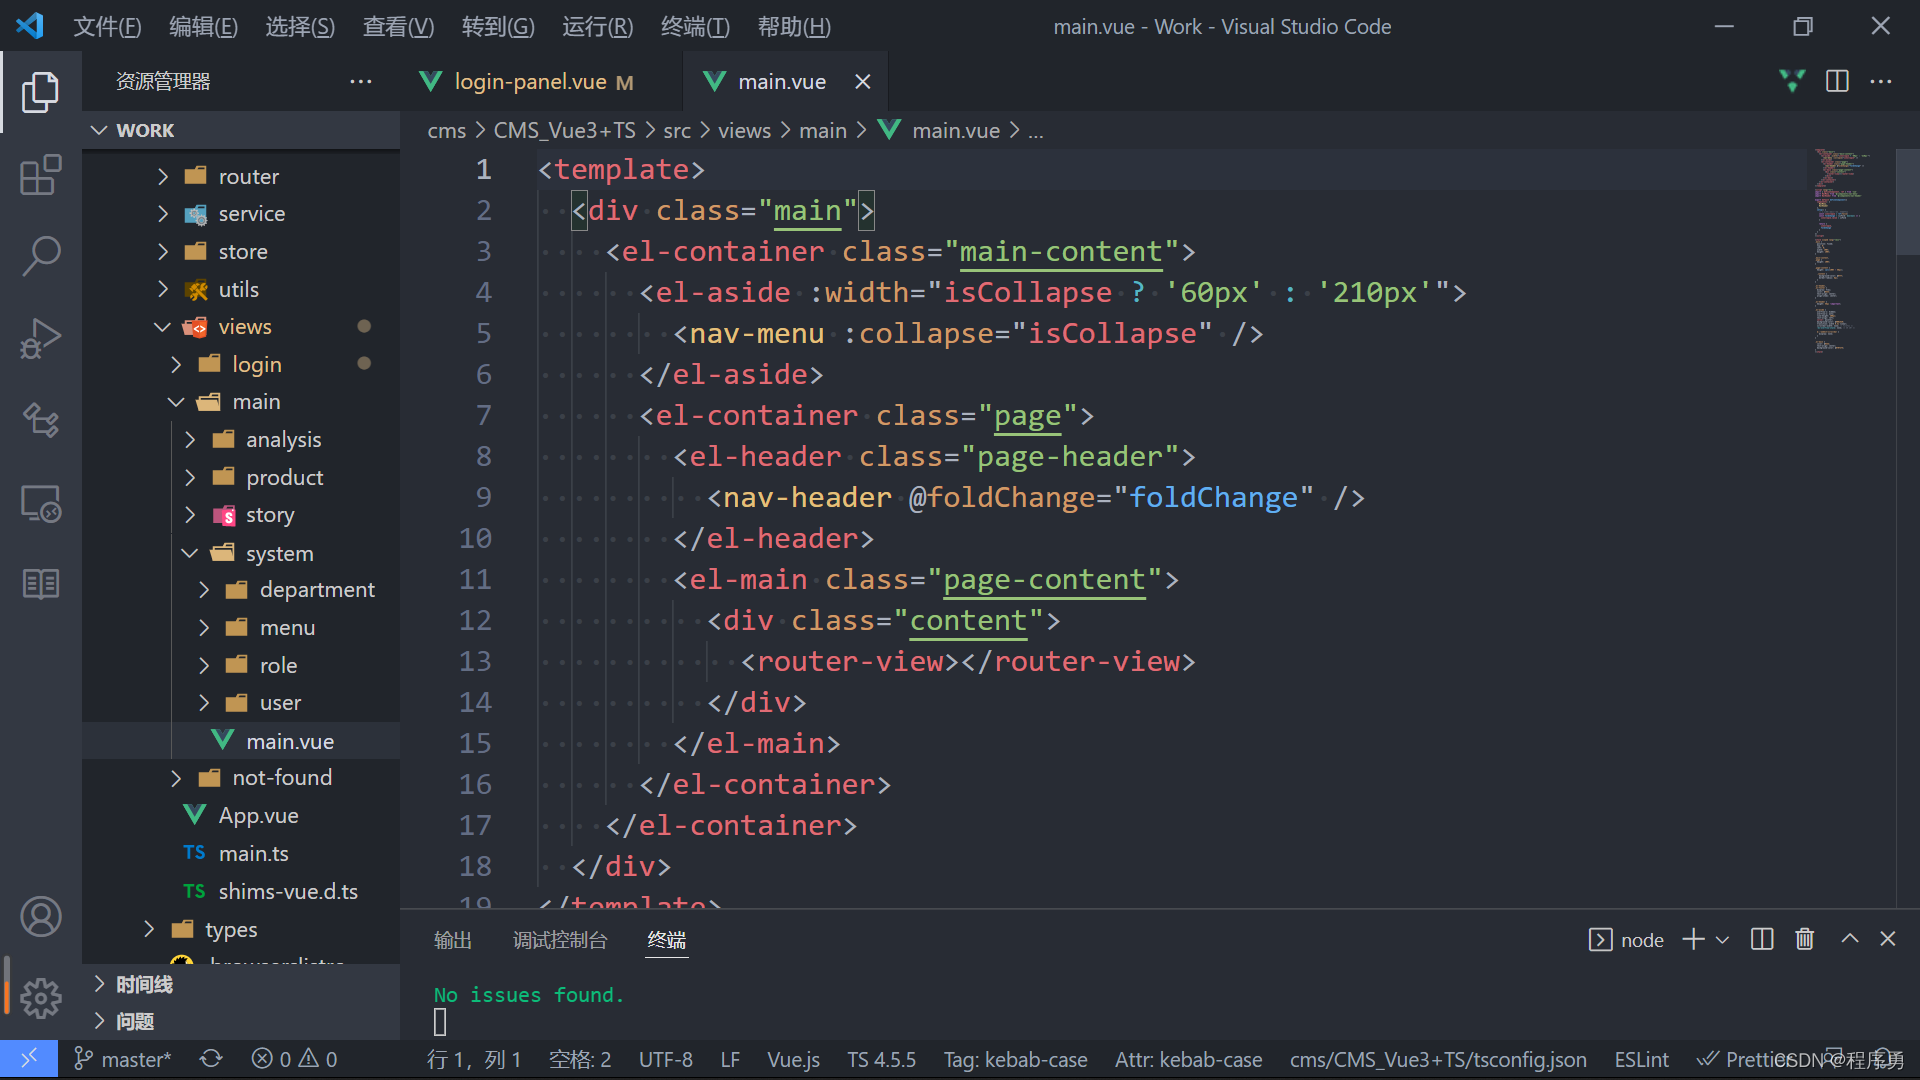Expand the timeline section
This screenshot has height=1080, width=1920.
coord(240,984)
